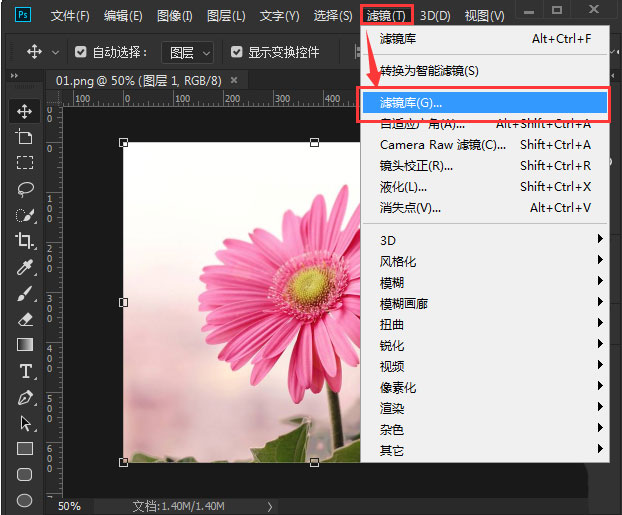The image size is (622, 515).
Task: Open the Move tool preset picker arrow
Action: pos(56,52)
